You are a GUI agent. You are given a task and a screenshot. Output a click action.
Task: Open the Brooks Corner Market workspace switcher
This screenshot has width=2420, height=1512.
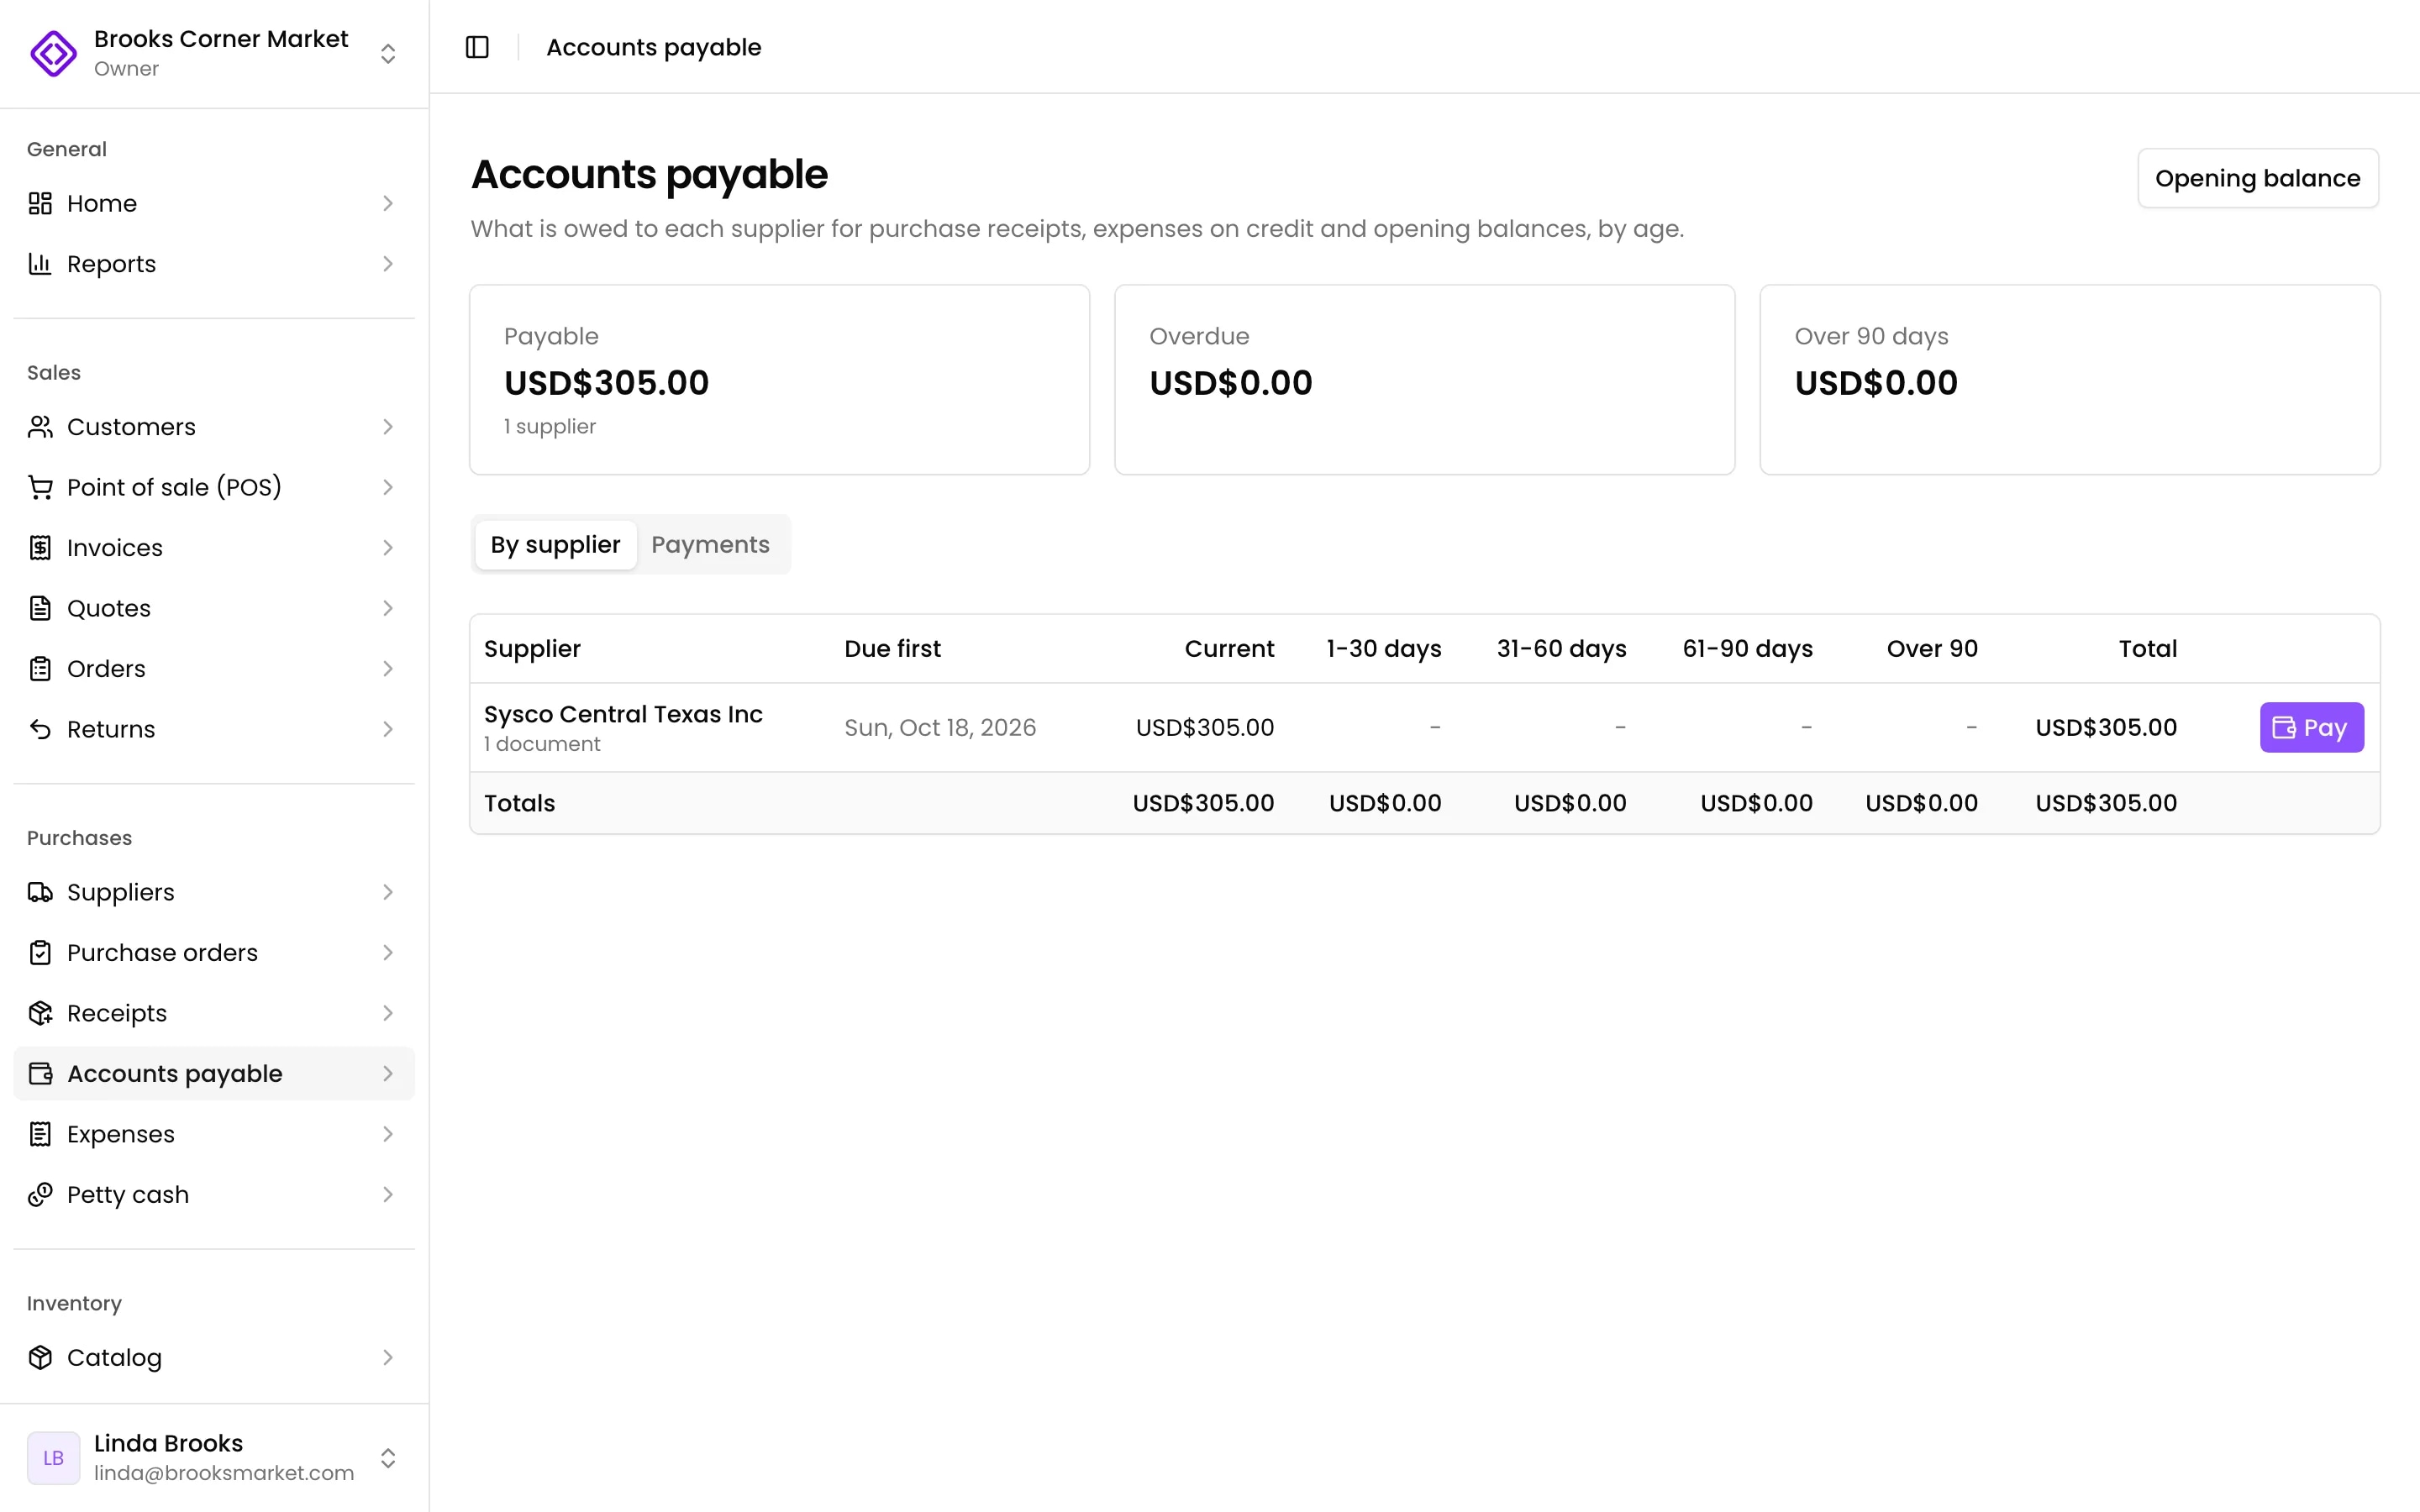[x=214, y=53]
